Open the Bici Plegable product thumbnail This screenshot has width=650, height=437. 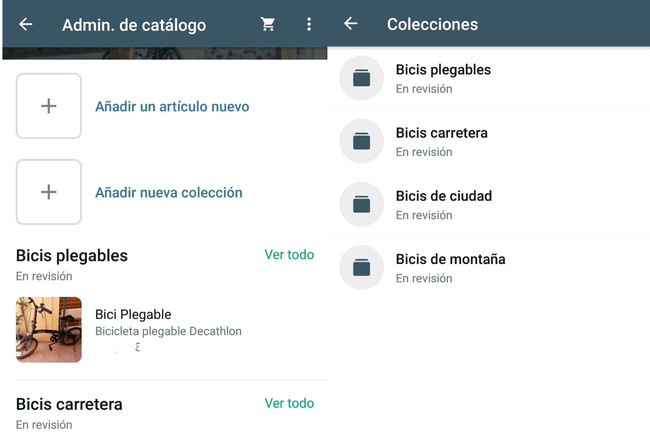49,329
